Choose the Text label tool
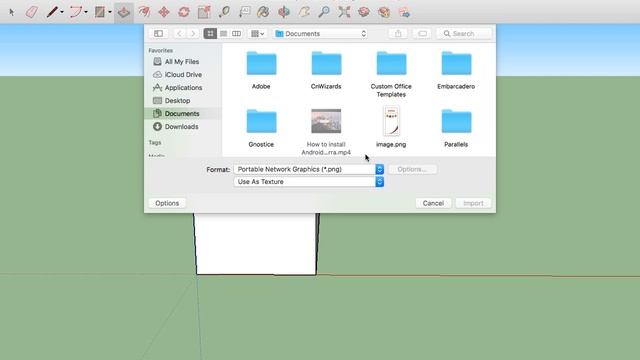Image resolution: width=640 pixels, height=360 pixels. (x=244, y=12)
